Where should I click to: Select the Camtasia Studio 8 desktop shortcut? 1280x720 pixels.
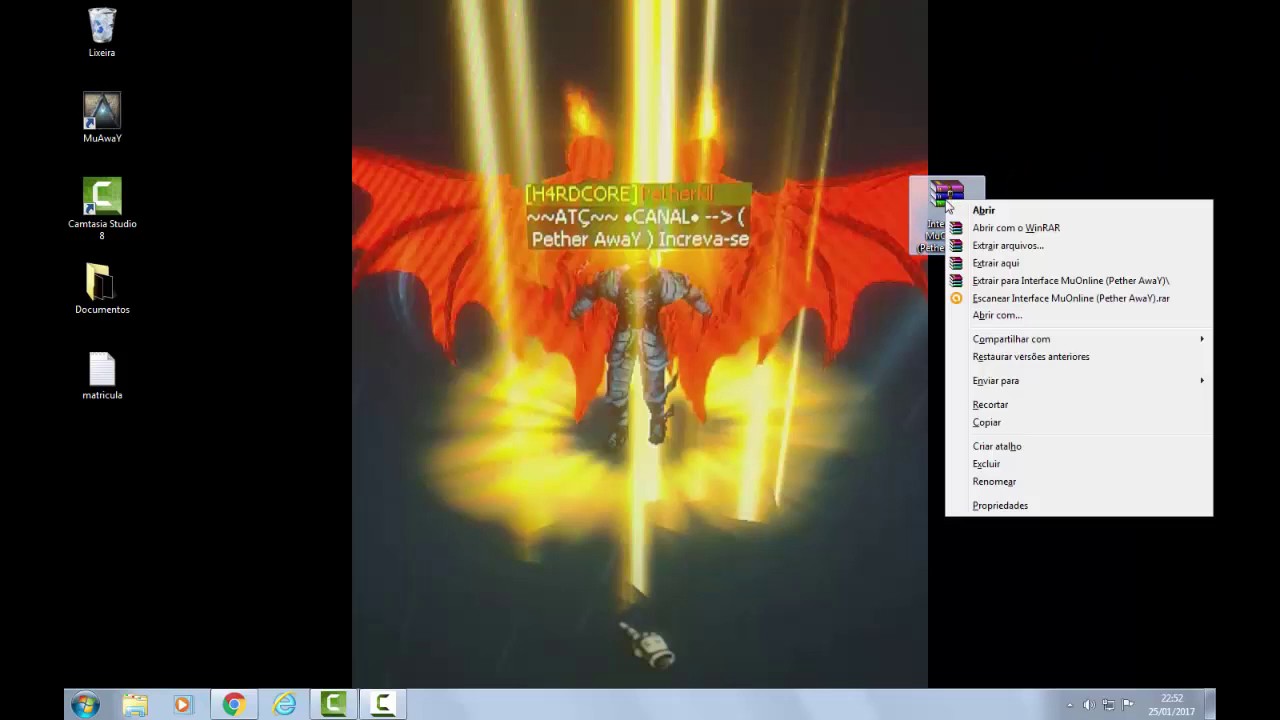pyautogui.click(x=102, y=208)
